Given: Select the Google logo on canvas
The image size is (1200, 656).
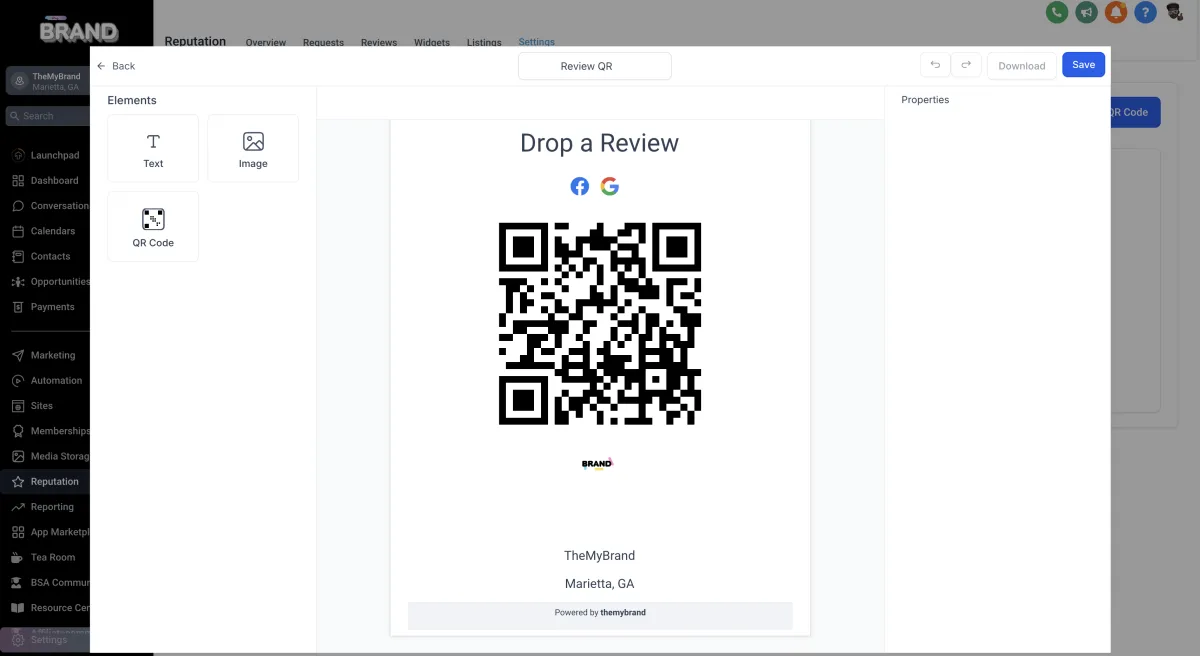Looking at the screenshot, I should 610,186.
